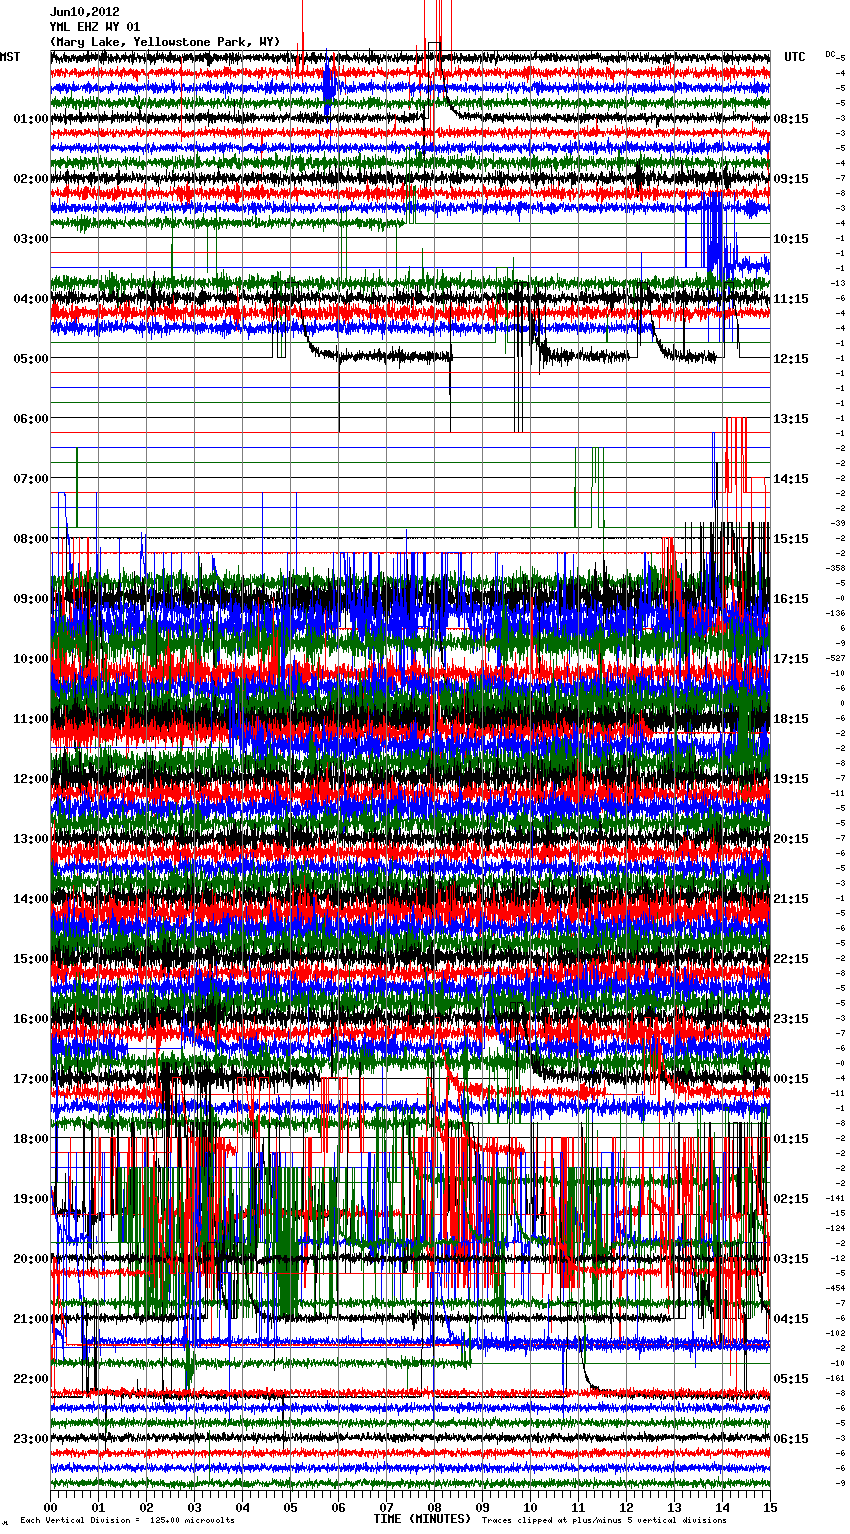Click the 03:15 UTC time label
850x1534 pixels.
coord(791,1259)
